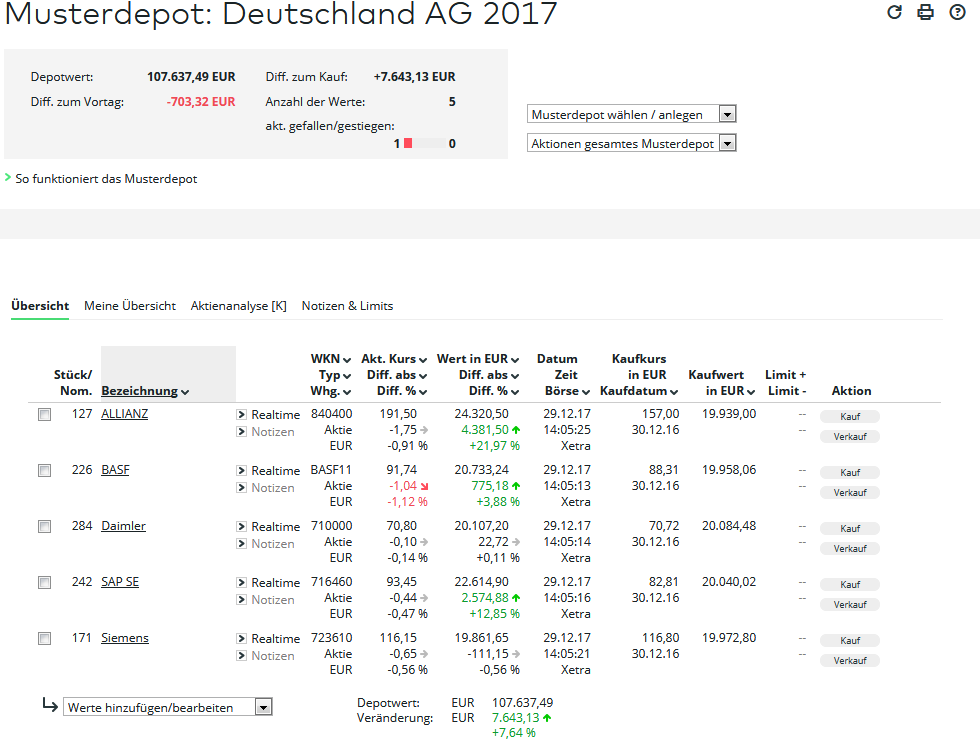Image resolution: width=980 pixels, height=745 pixels.
Task: Open So funktioniert das Musterdepot link
Action: (106, 179)
